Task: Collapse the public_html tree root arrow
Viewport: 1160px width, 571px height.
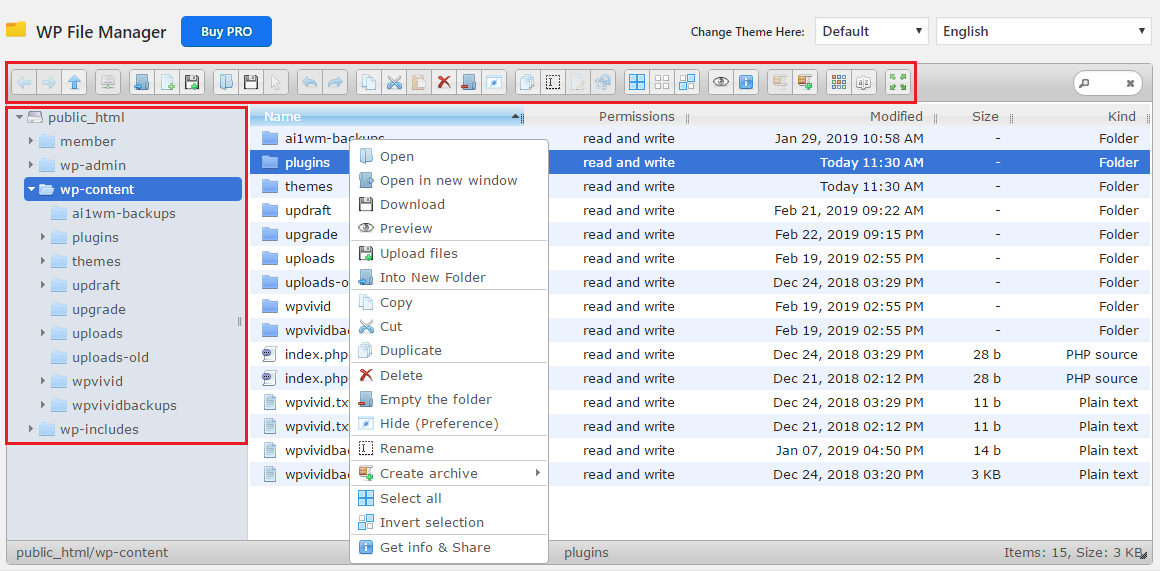Action: 18,117
